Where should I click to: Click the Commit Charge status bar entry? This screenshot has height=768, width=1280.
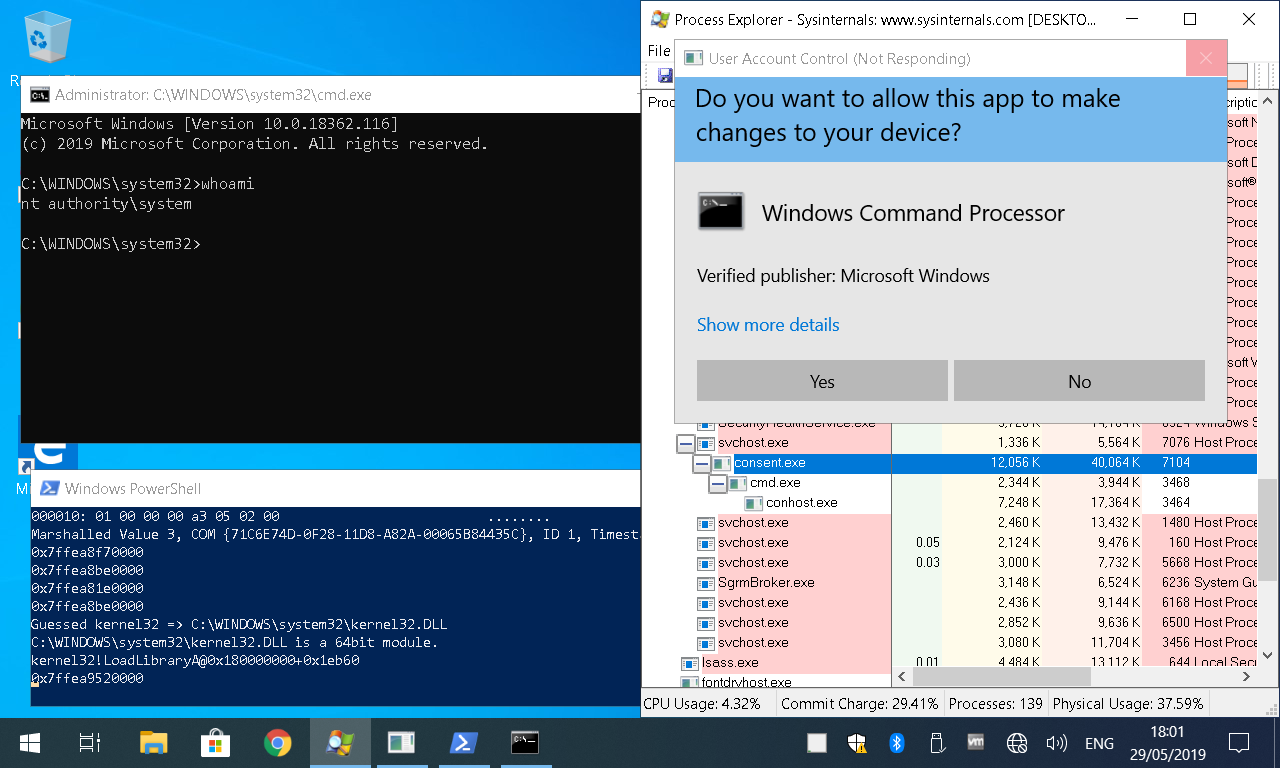click(860, 704)
